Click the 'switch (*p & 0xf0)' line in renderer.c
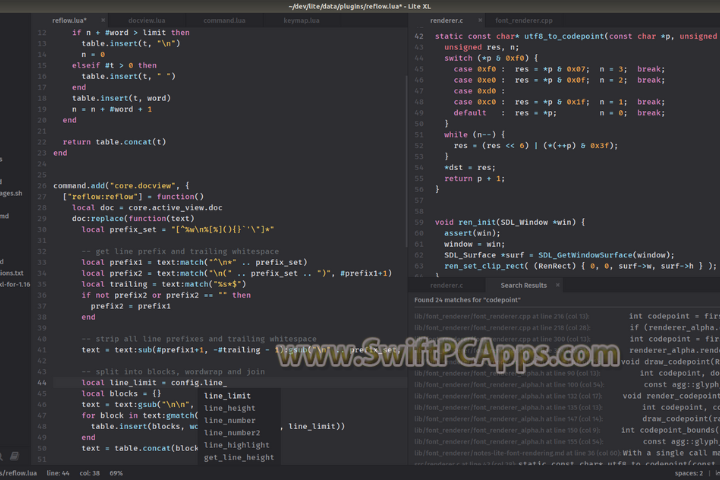 [491, 58]
